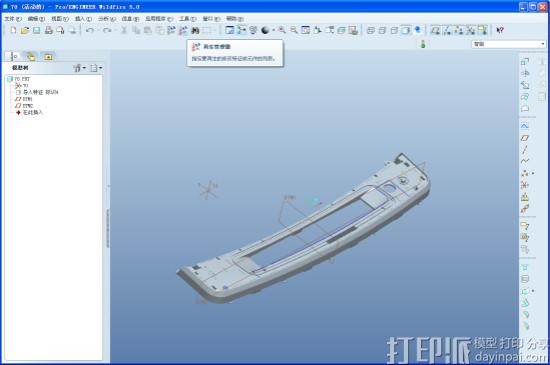Click the Undo arrow

pos(90,31)
